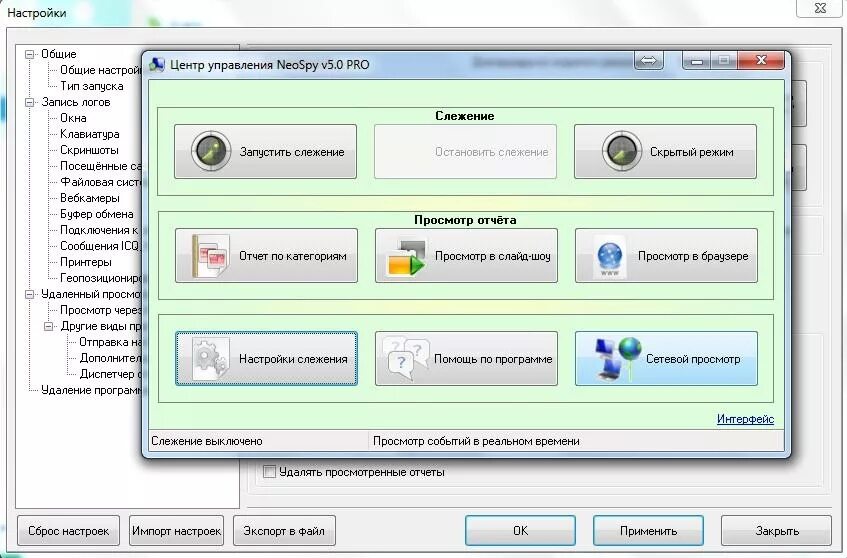
Task: Open Сетевой просмотр
Action: [x=666, y=359]
